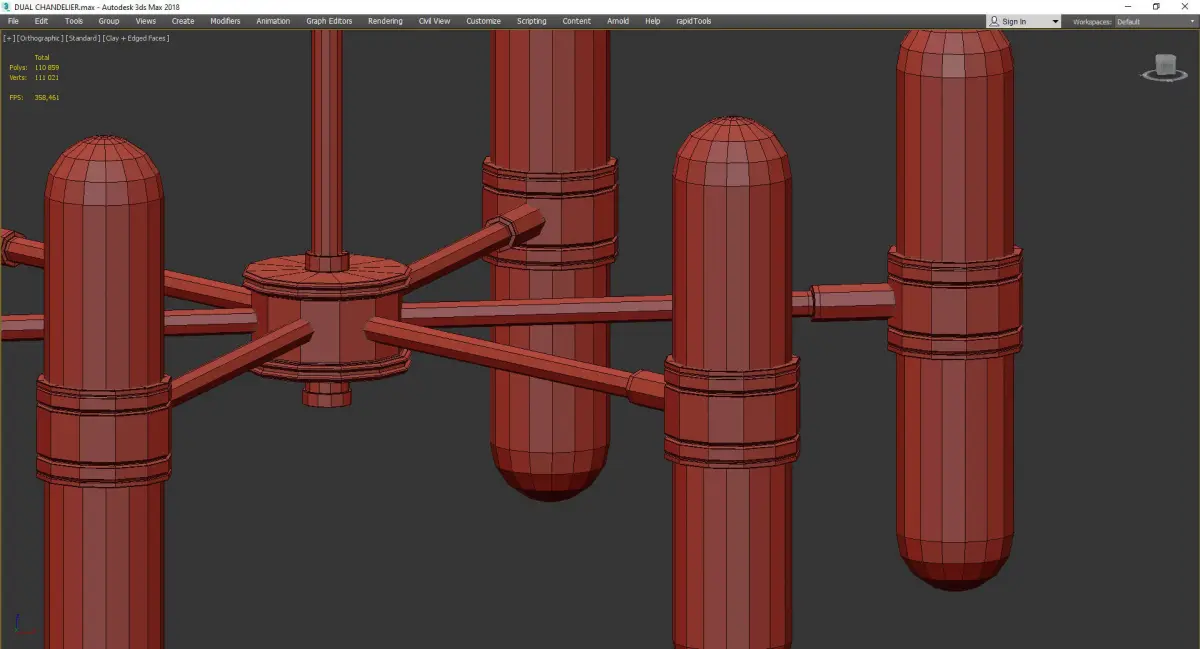Open the Customize menu

[484, 21]
